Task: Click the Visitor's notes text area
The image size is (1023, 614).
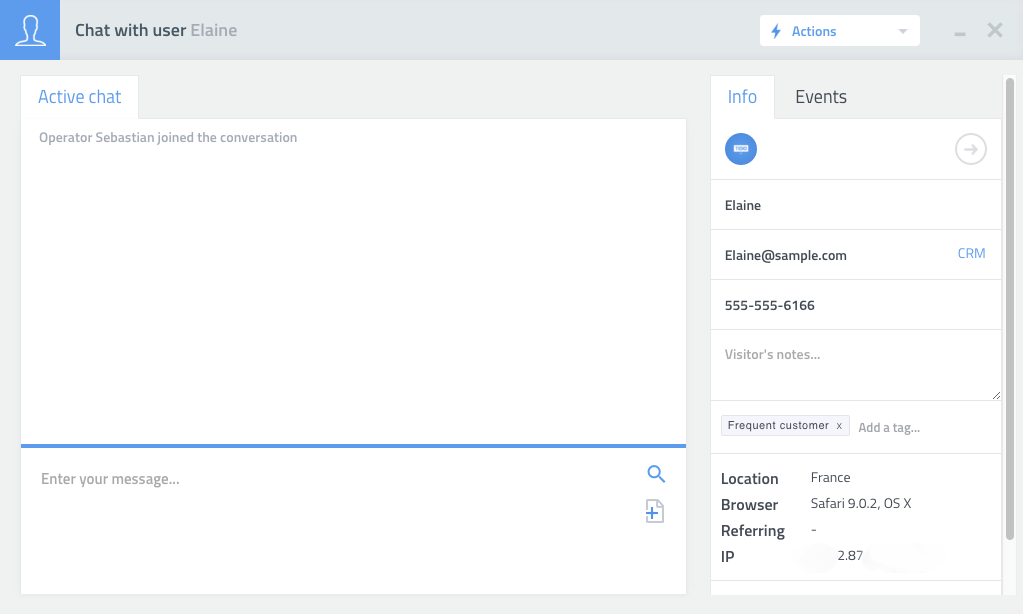Action: click(x=855, y=365)
